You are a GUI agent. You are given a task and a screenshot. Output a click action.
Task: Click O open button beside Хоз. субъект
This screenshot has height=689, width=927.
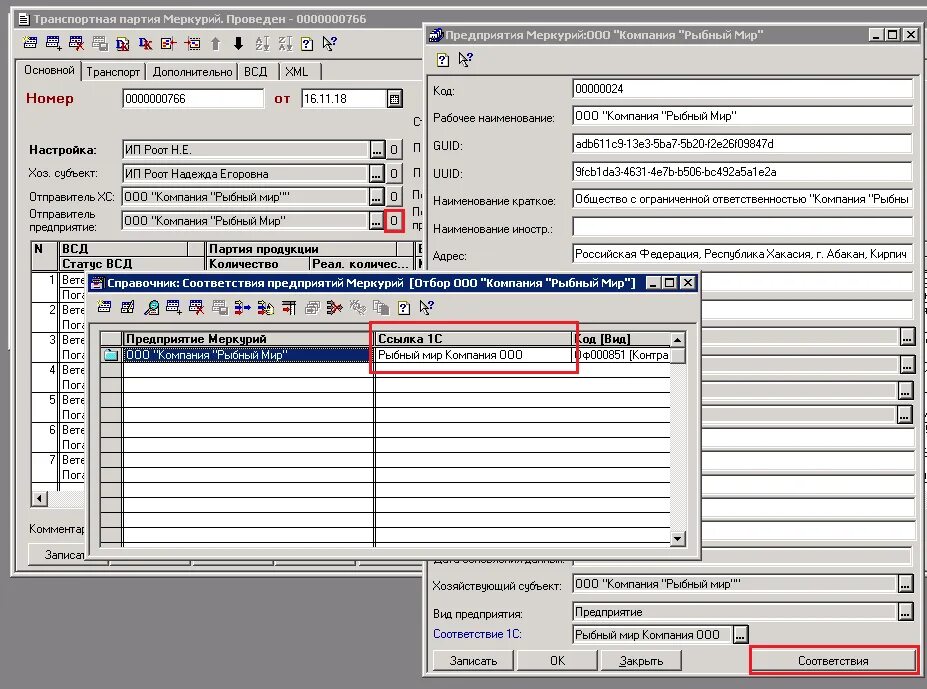tap(394, 174)
